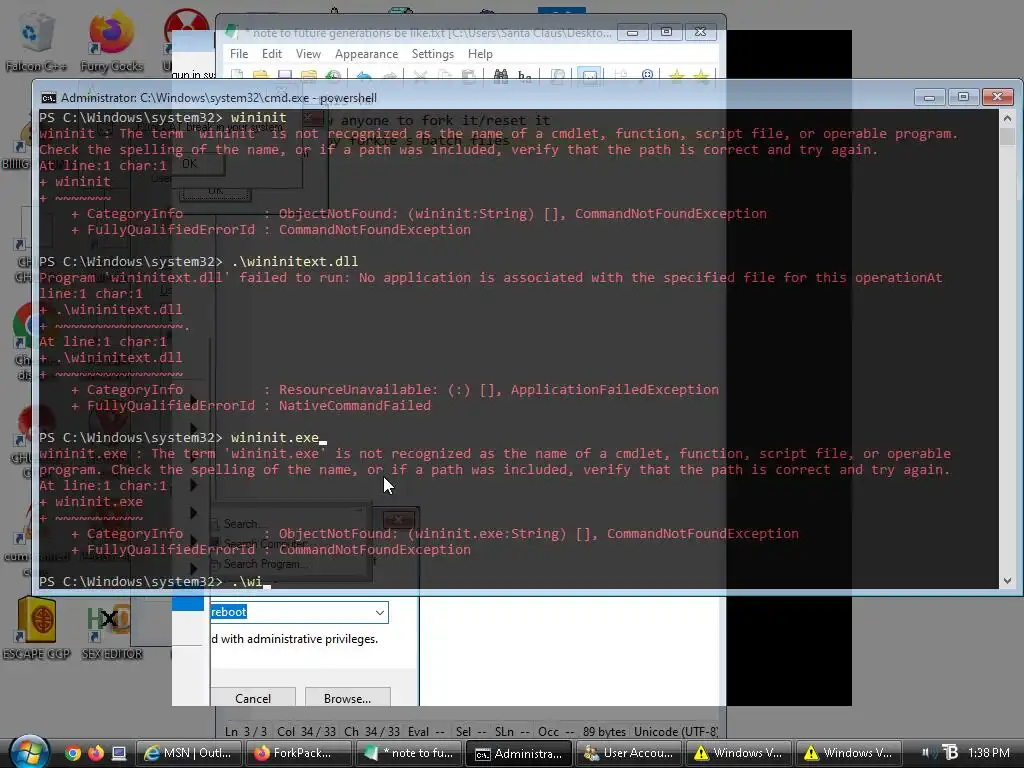Click the '.\wininitext.dll' command prompt line
Image resolution: width=1024 pixels, height=768 pixels.
pos(199,261)
